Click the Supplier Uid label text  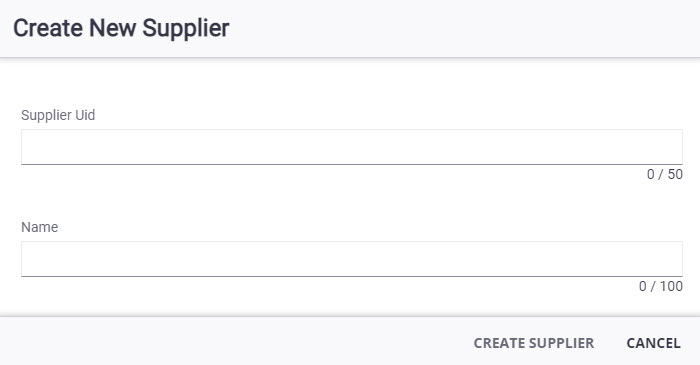click(58, 115)
